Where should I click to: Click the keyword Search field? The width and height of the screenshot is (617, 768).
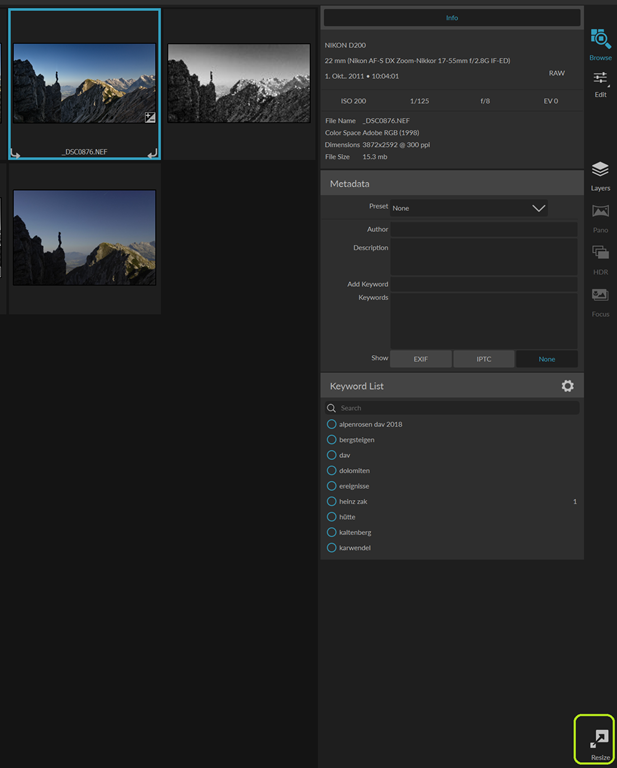[x=455, y=408]
